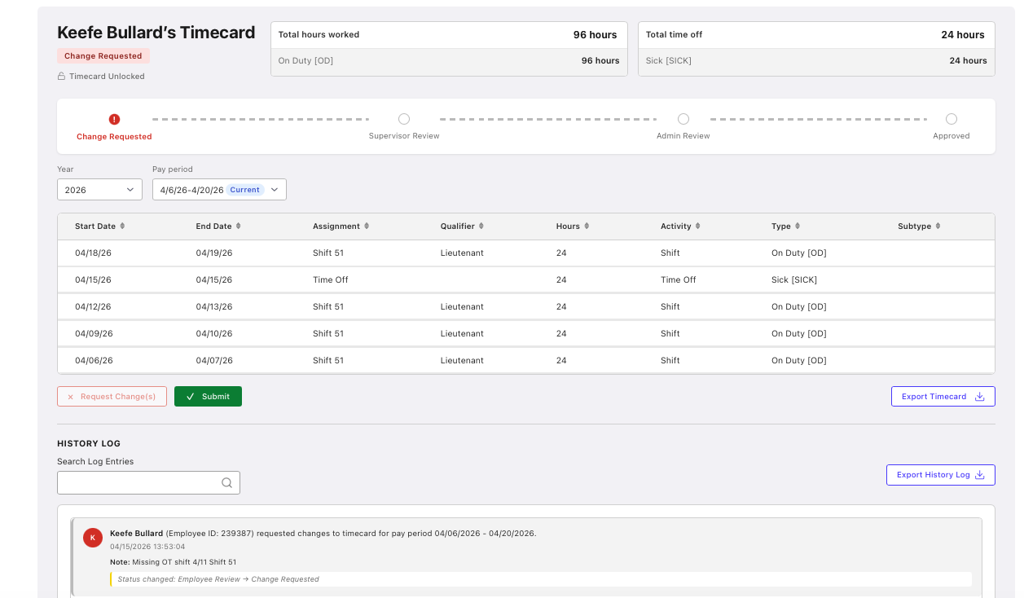Click the Current tag in pay period
Viewport: 1024px width, 598px height.
tap(245, 190)
